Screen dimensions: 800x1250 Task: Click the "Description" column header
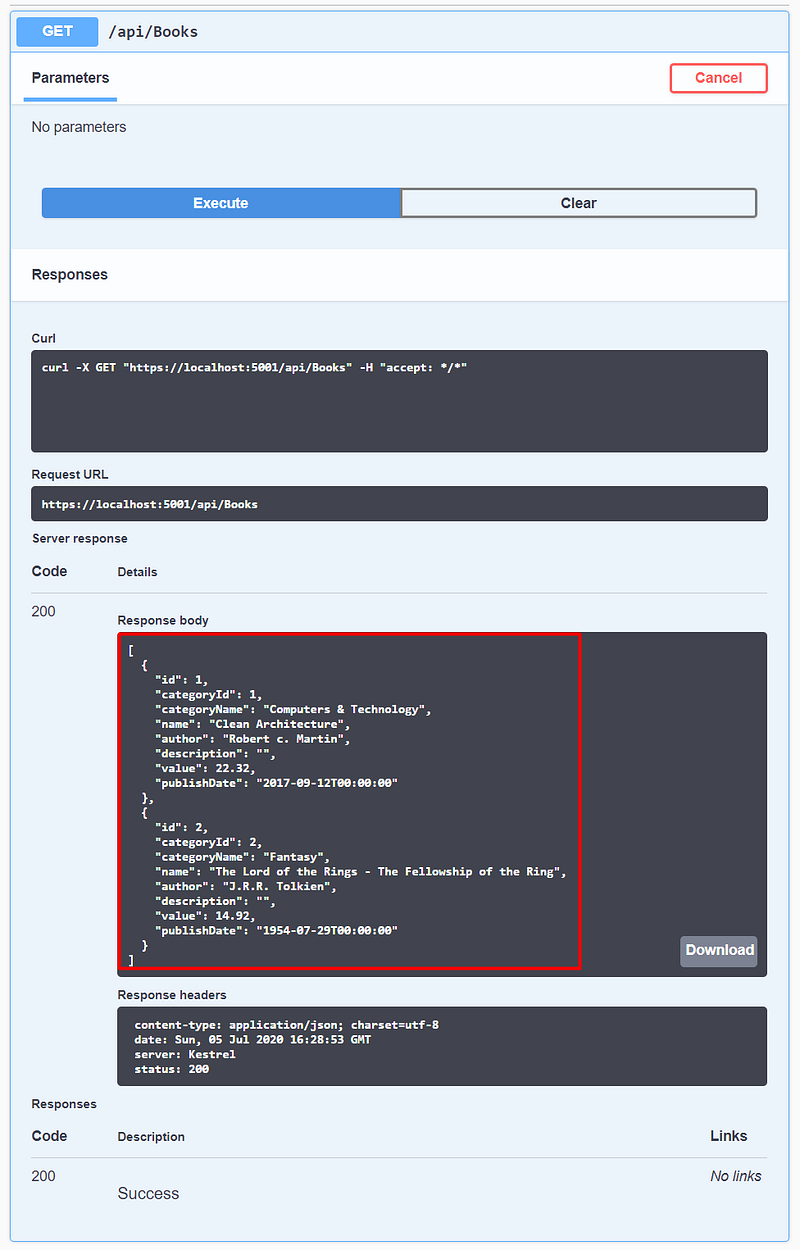(x=151, y=1136)
